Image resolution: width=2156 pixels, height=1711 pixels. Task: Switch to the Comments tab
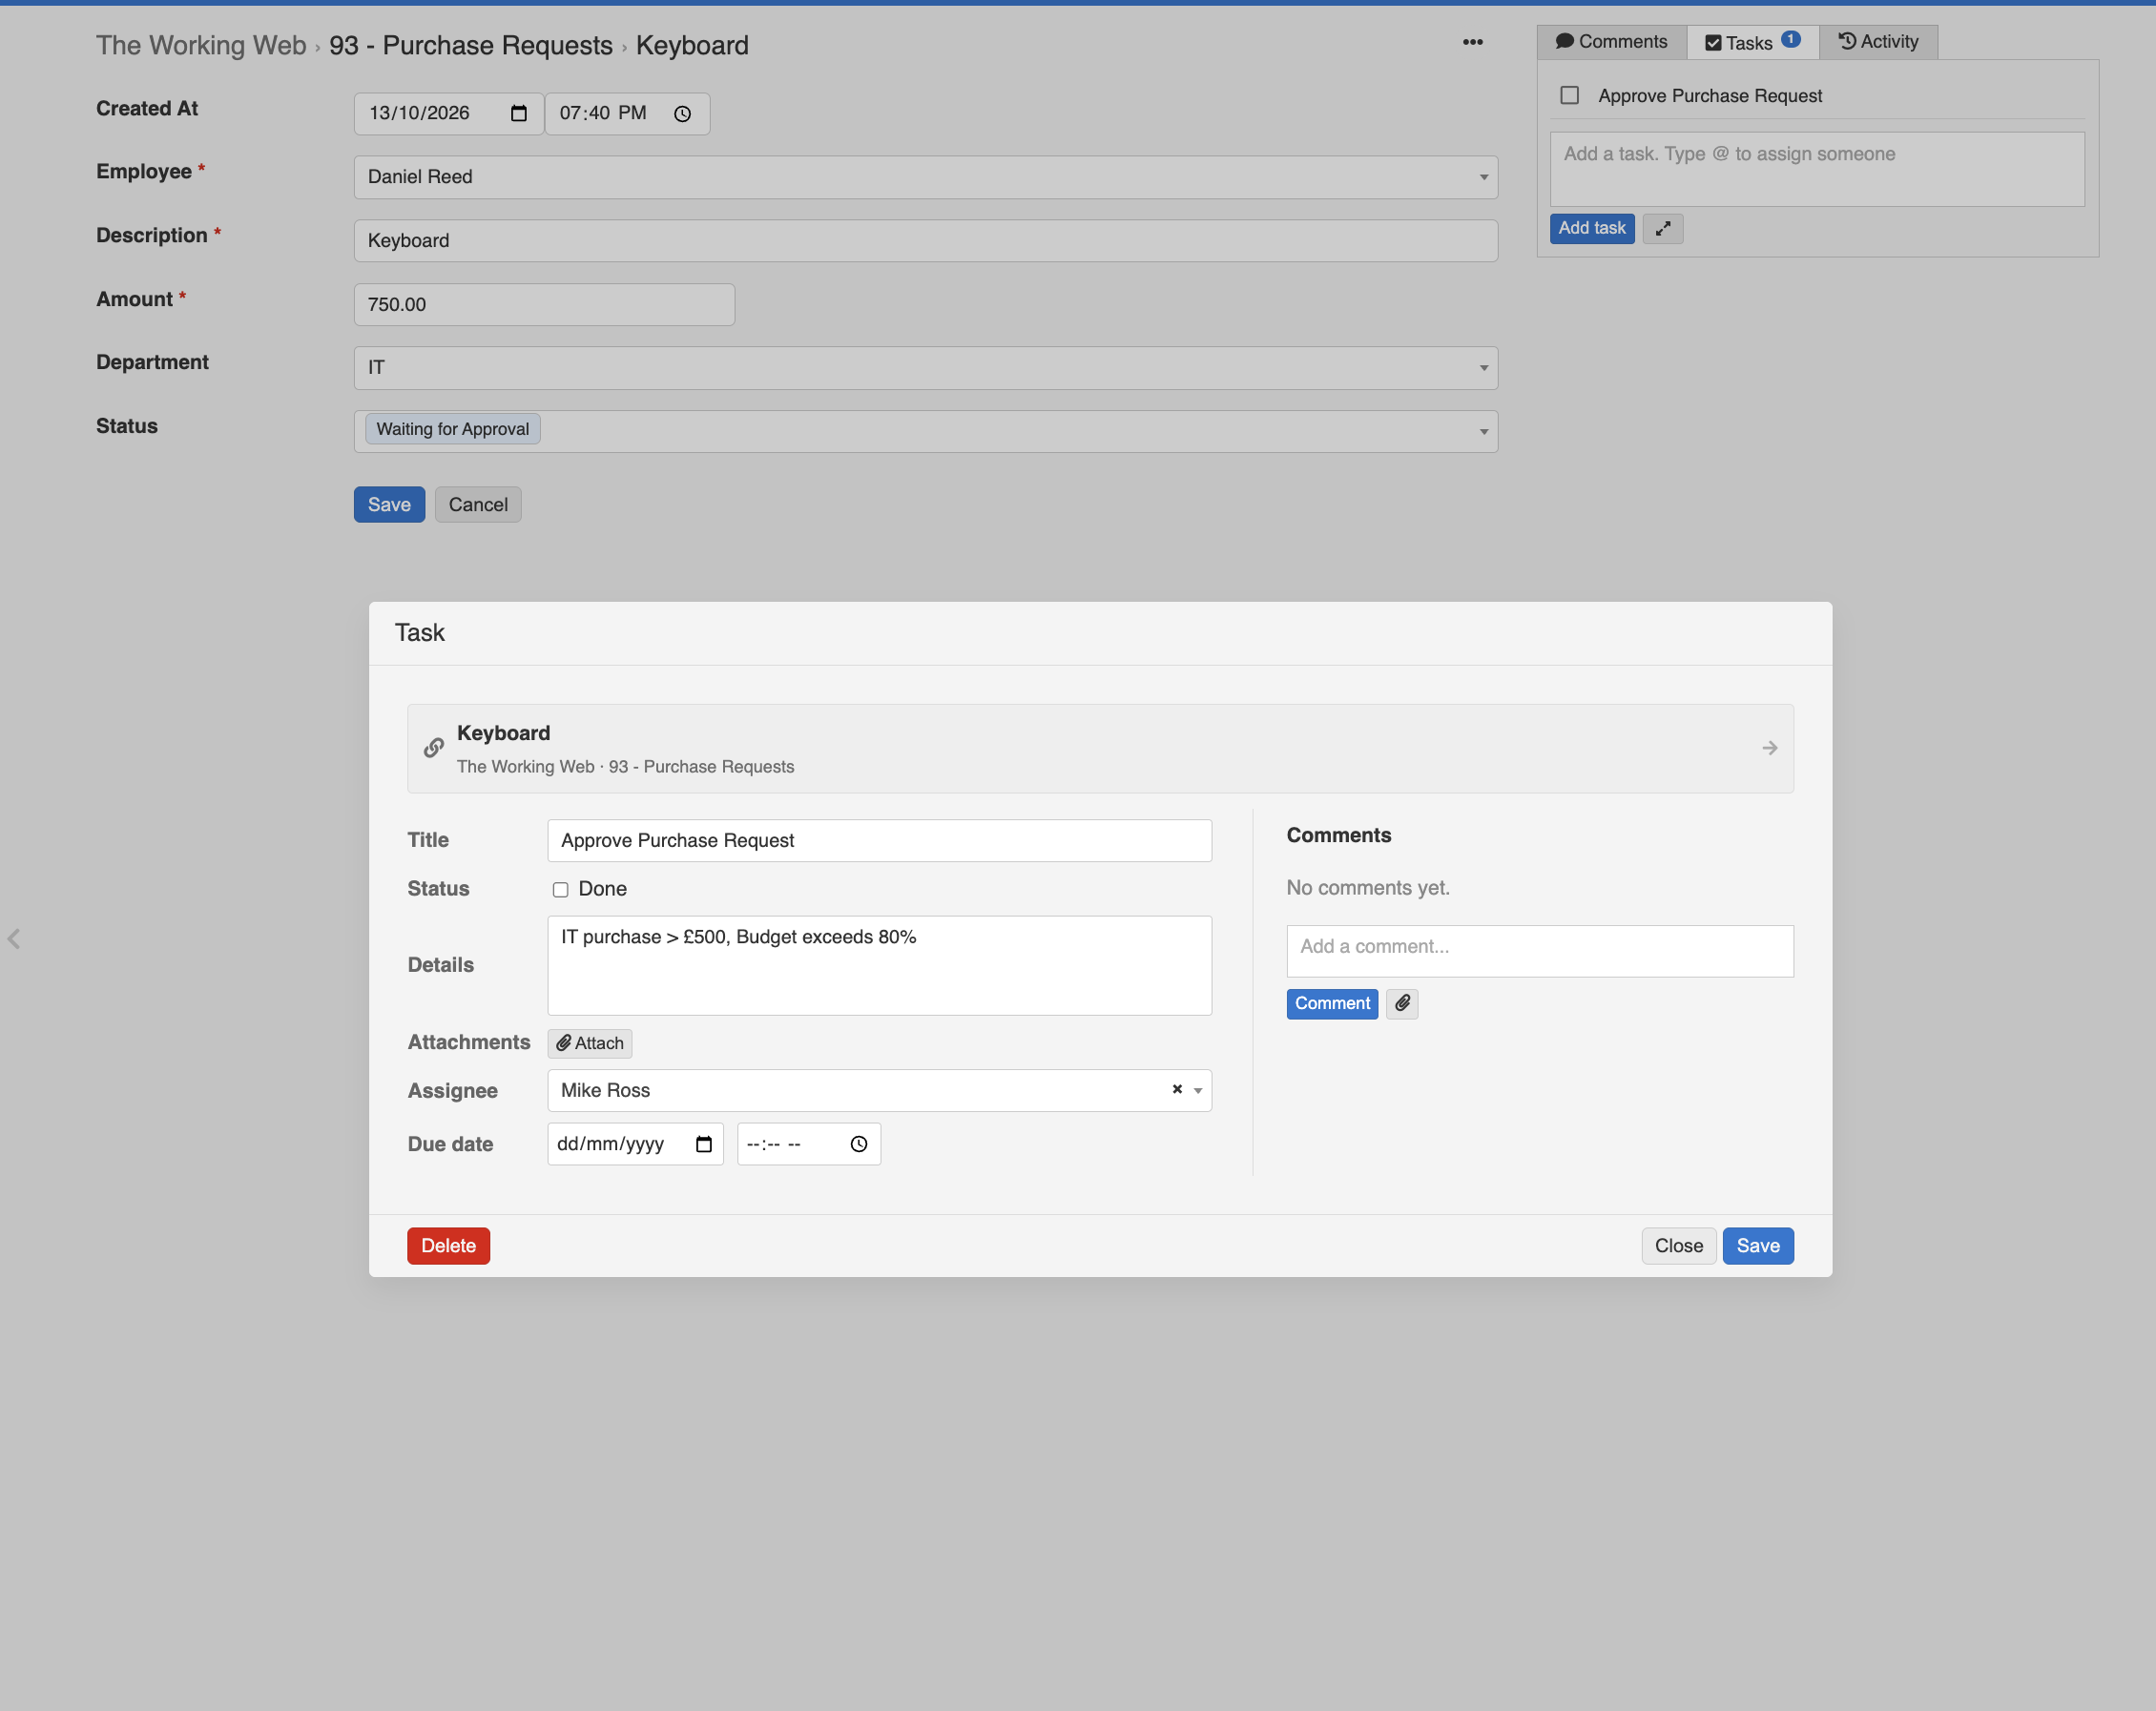click(x=1611, y=42)
